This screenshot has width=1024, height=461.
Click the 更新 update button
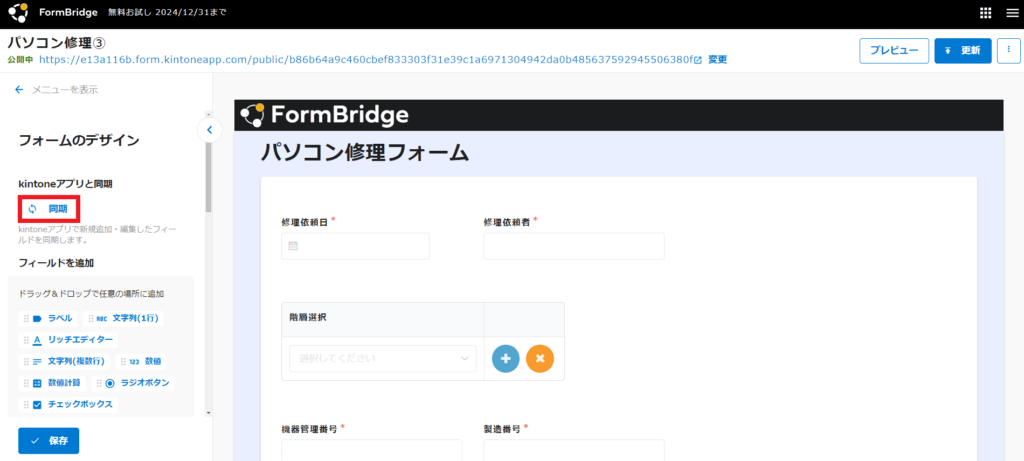coord(962,50)
